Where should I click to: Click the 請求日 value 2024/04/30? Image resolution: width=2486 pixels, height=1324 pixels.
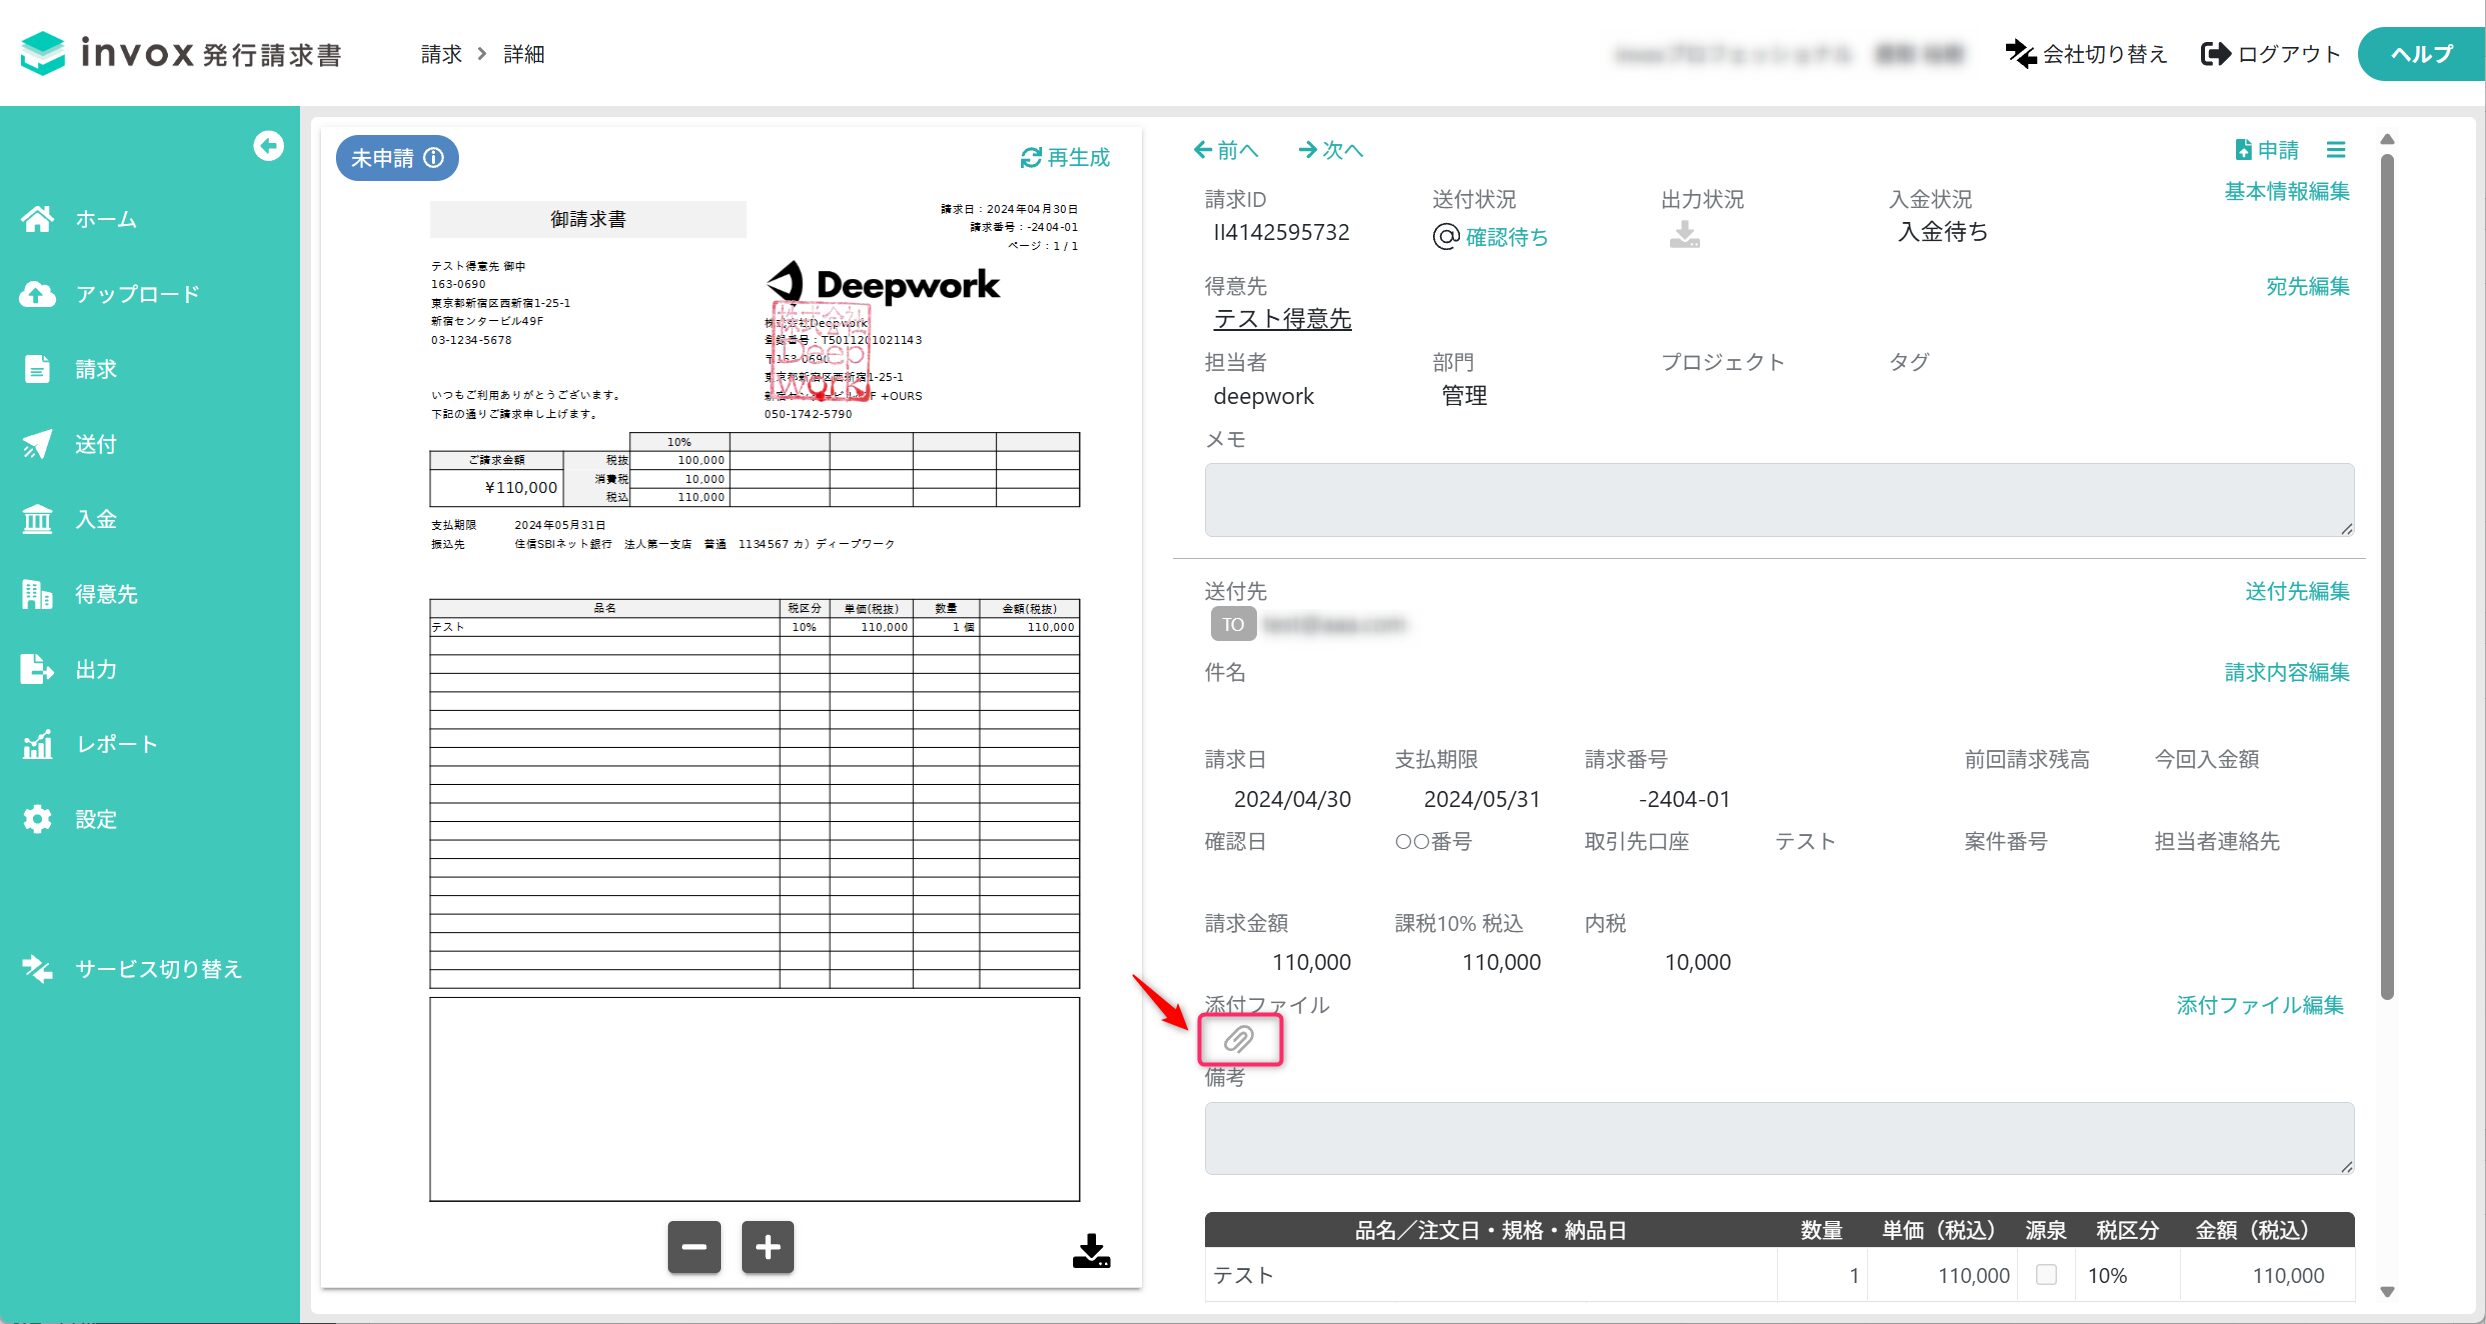point(1292,799)
